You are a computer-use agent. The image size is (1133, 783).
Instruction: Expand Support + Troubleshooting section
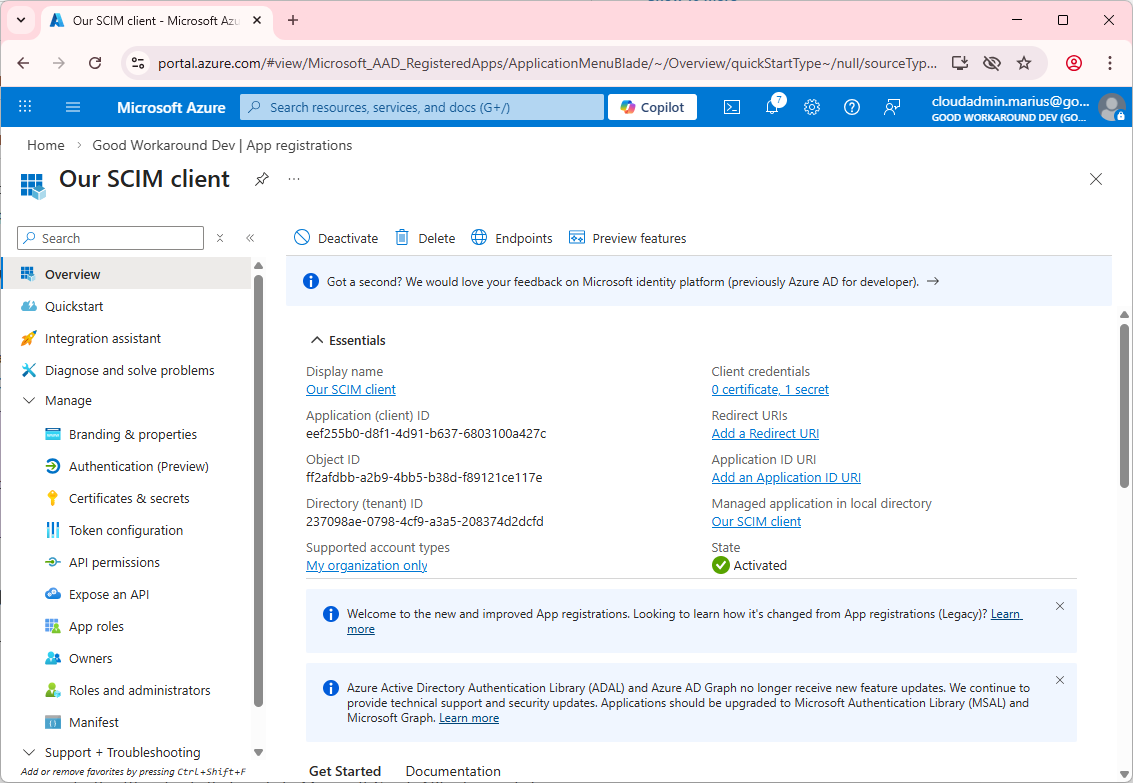(28, 752)
